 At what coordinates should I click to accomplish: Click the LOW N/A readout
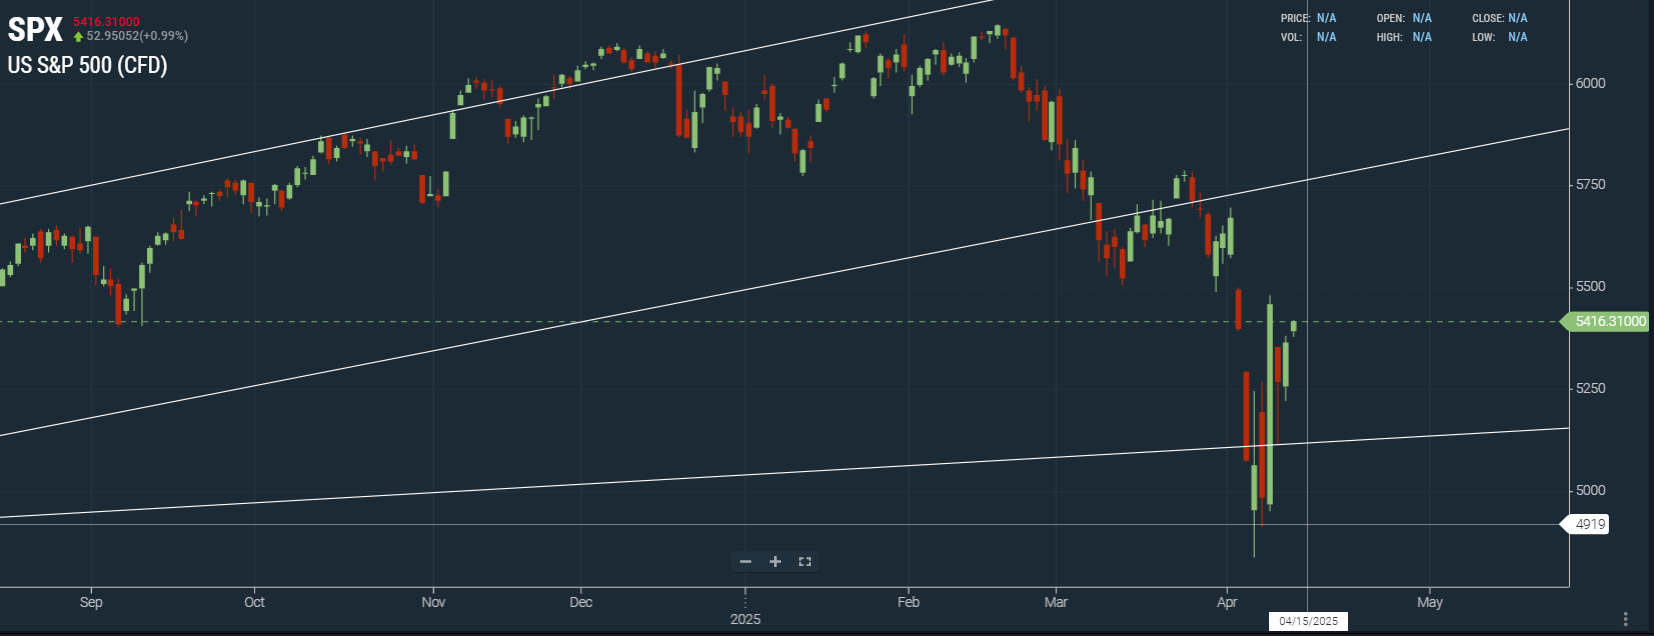(x=1500, y=37)
